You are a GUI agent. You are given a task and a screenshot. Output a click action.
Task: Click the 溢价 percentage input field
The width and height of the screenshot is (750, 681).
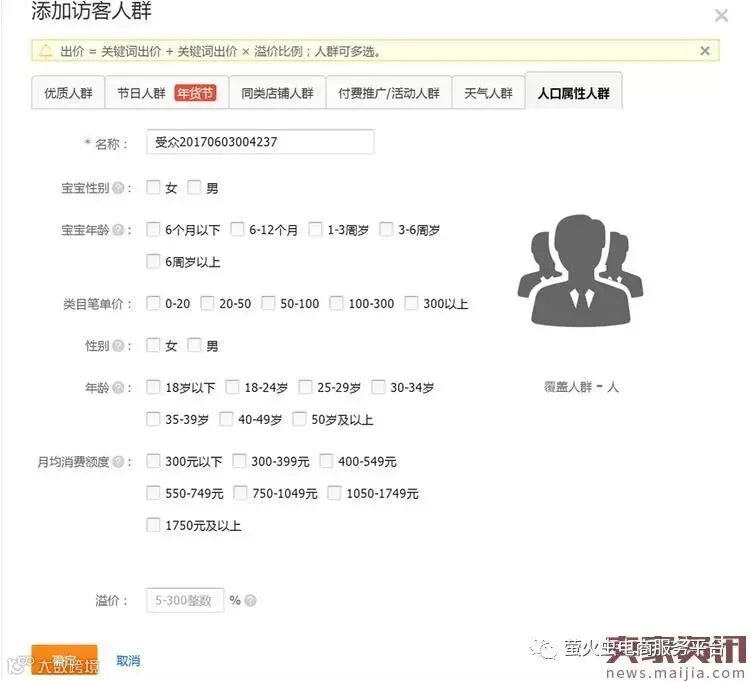tap(185, 601)
